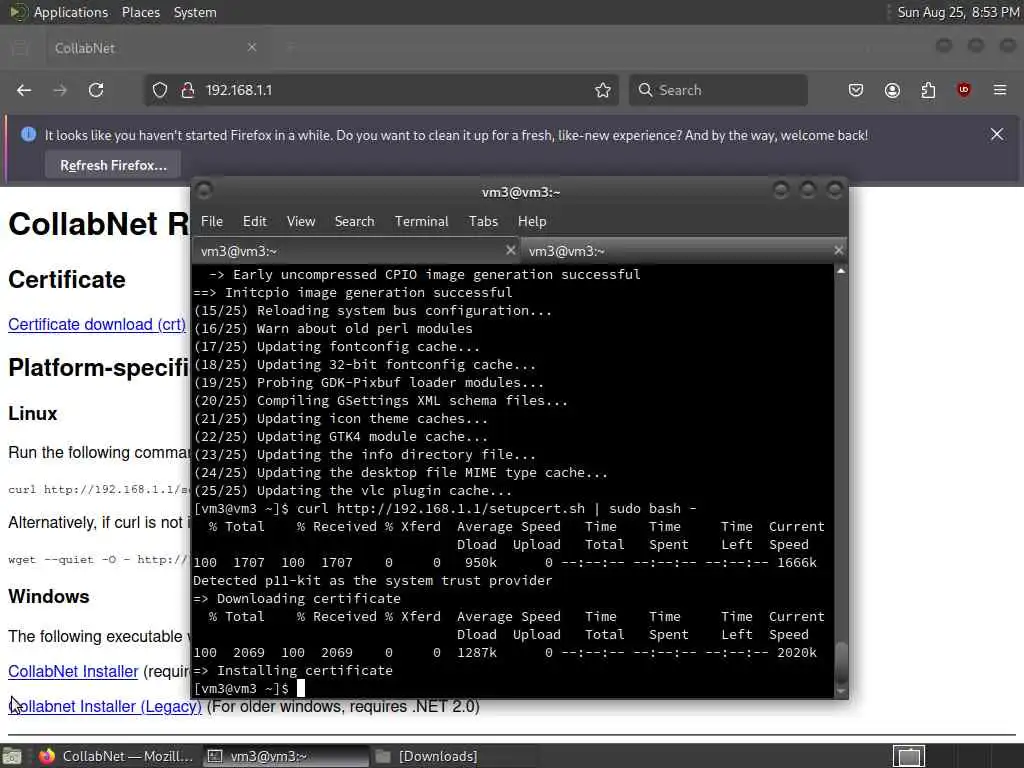Click the clock showing Sun Aug 25

pyautogui.click(x=957, y=12)
